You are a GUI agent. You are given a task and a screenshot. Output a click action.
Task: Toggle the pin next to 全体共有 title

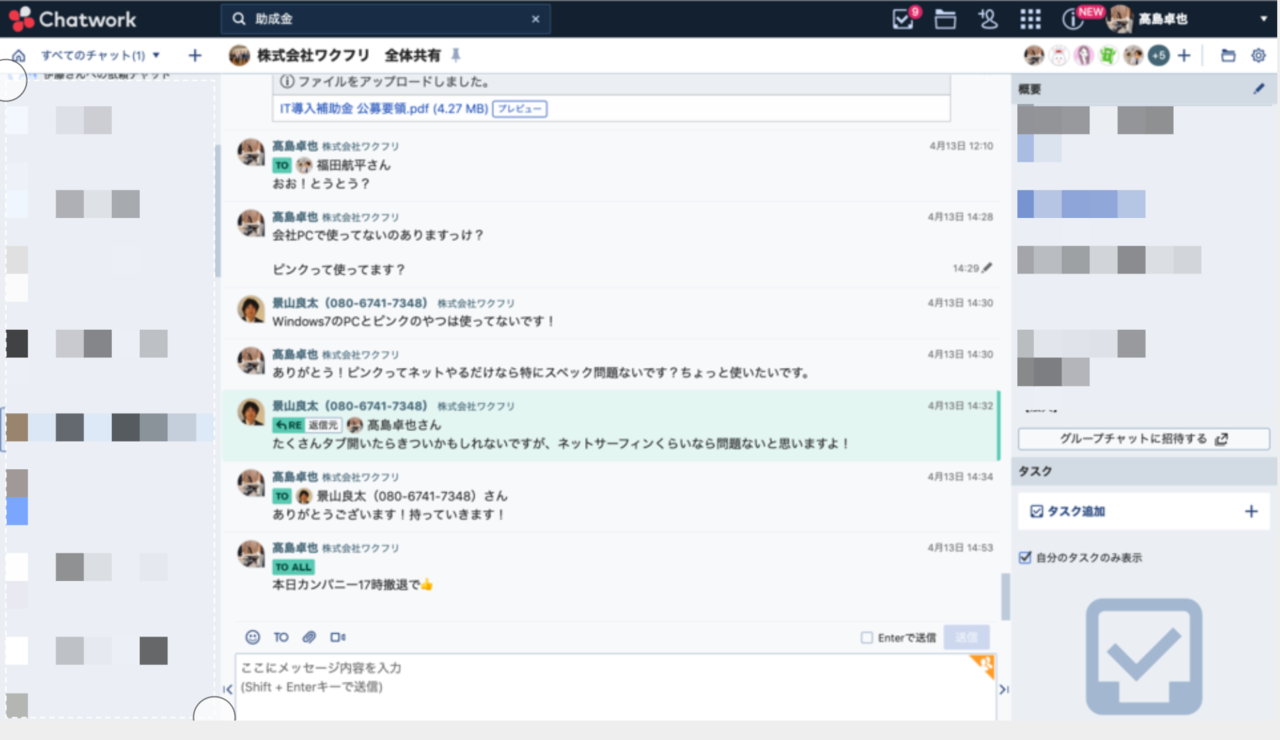456,55
